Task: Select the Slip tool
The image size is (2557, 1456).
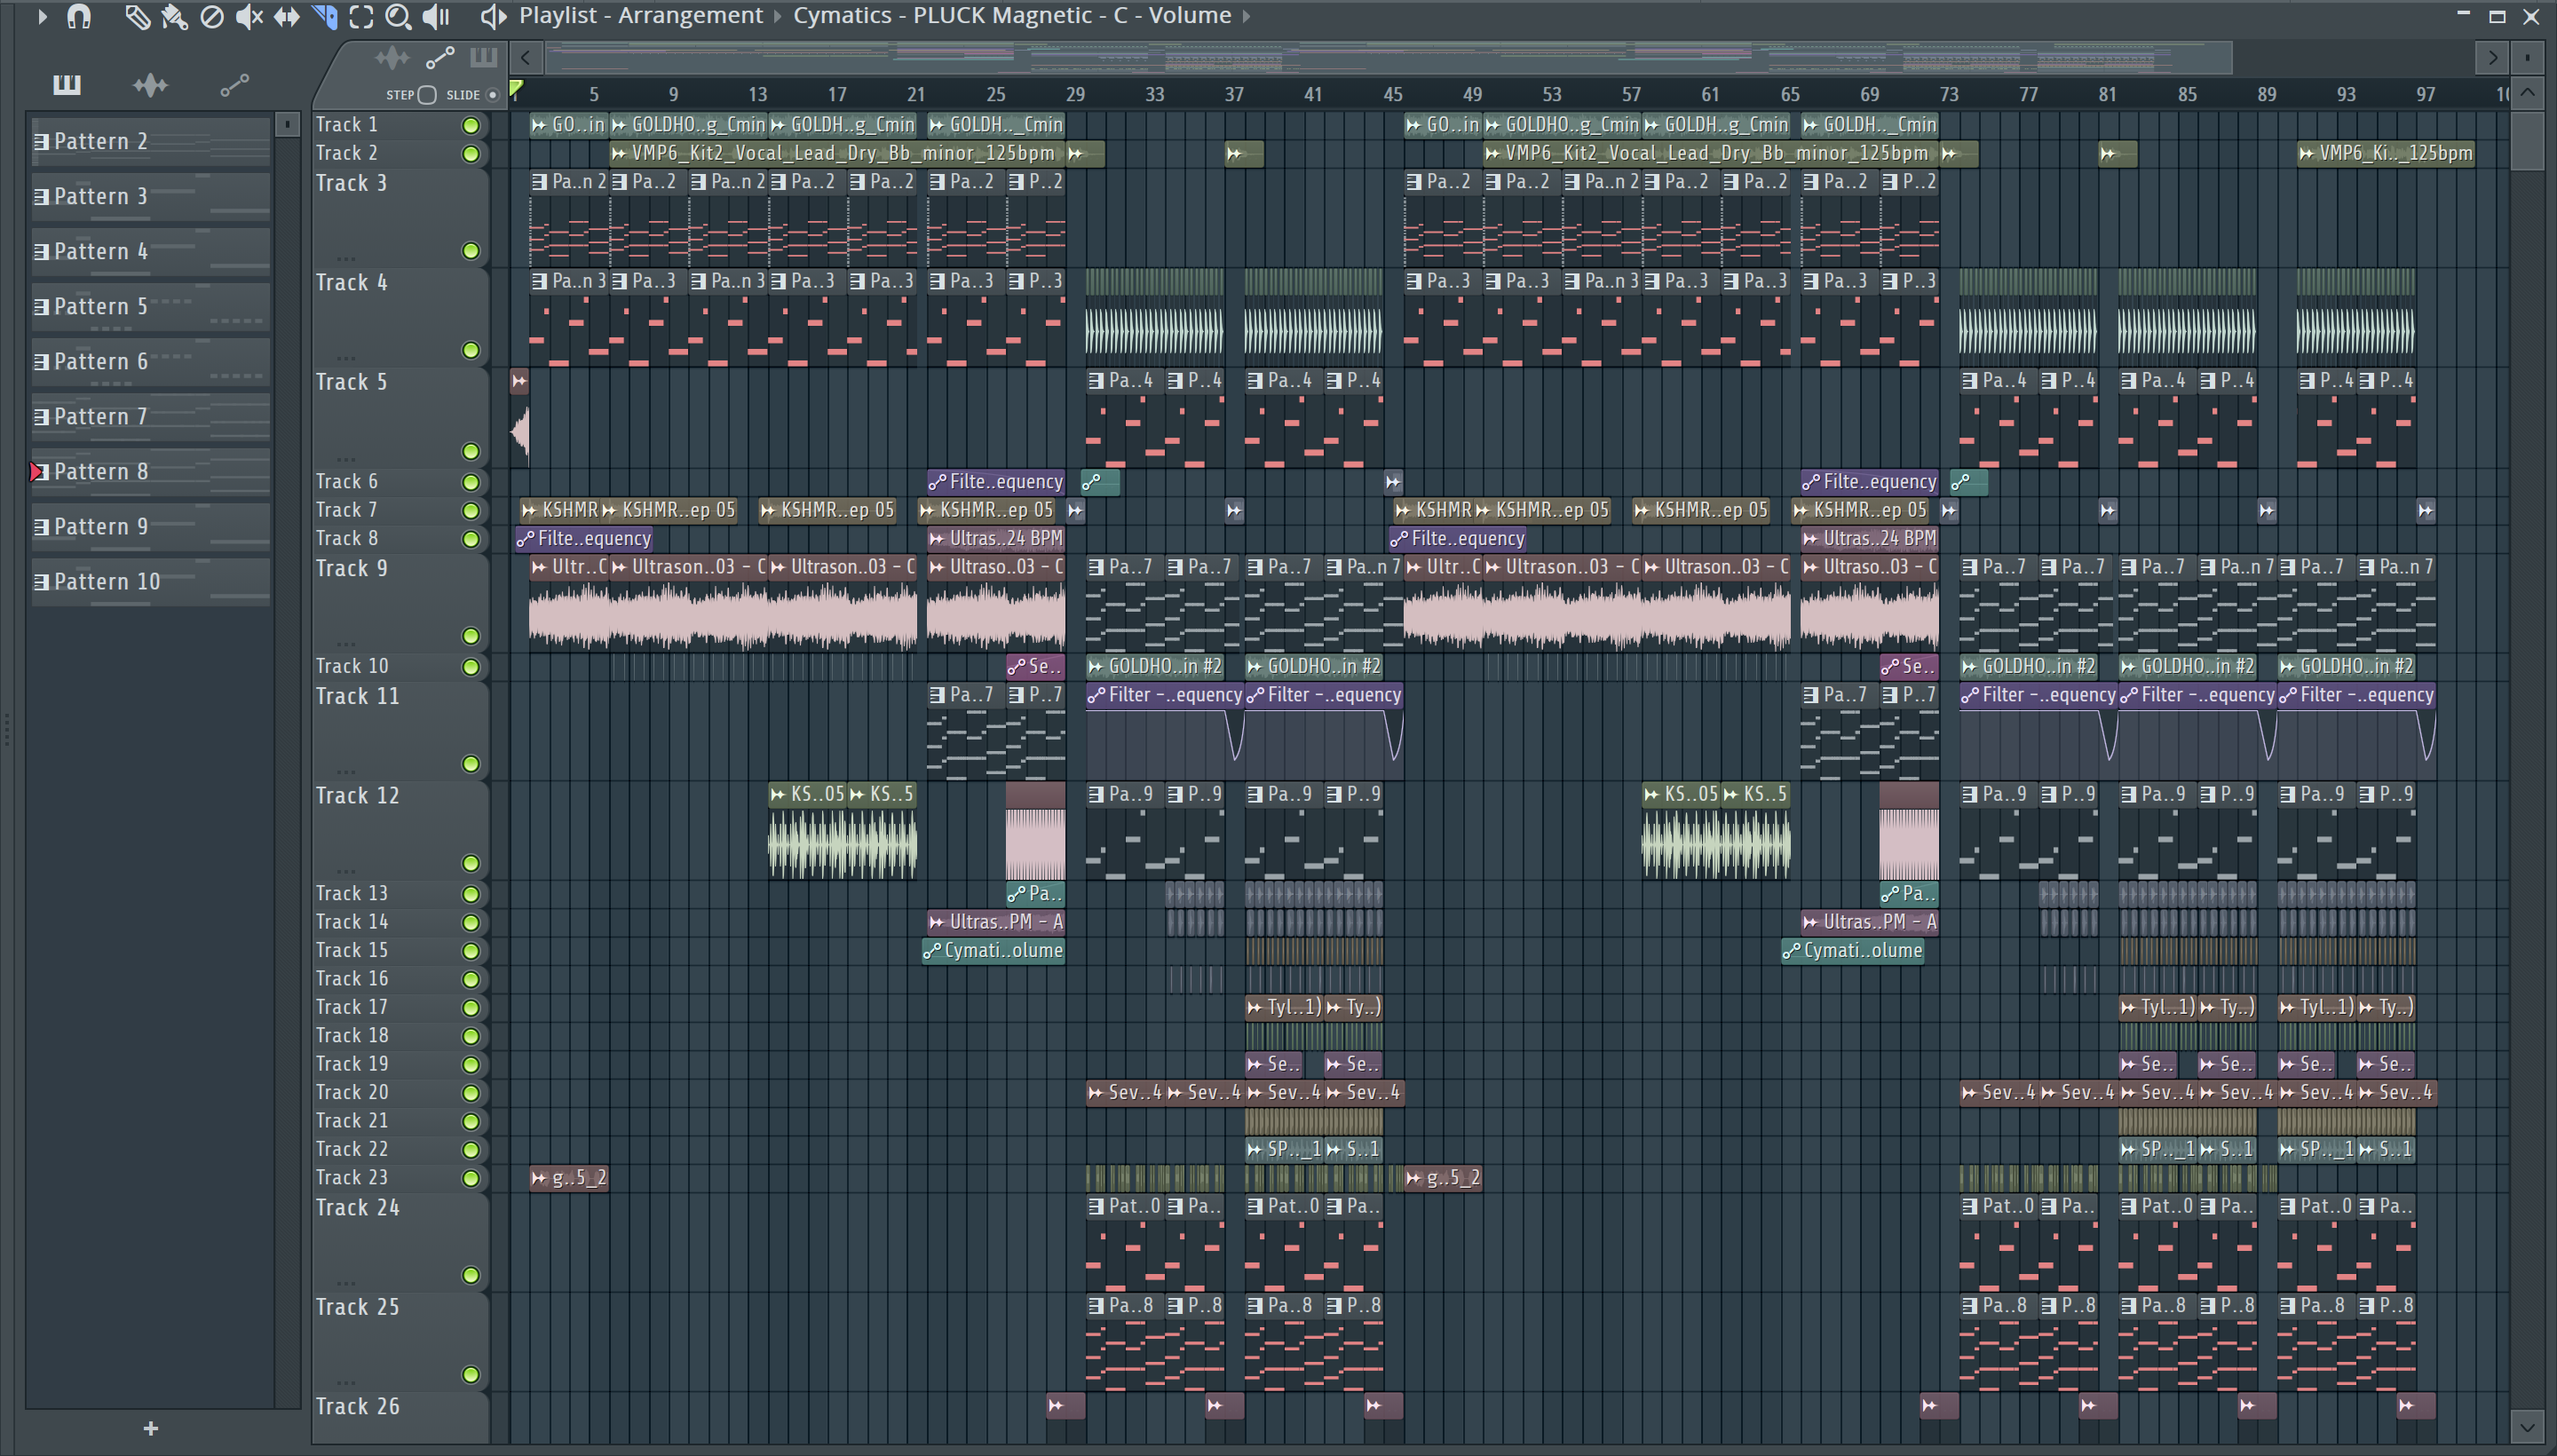Action: coord(287,16)
